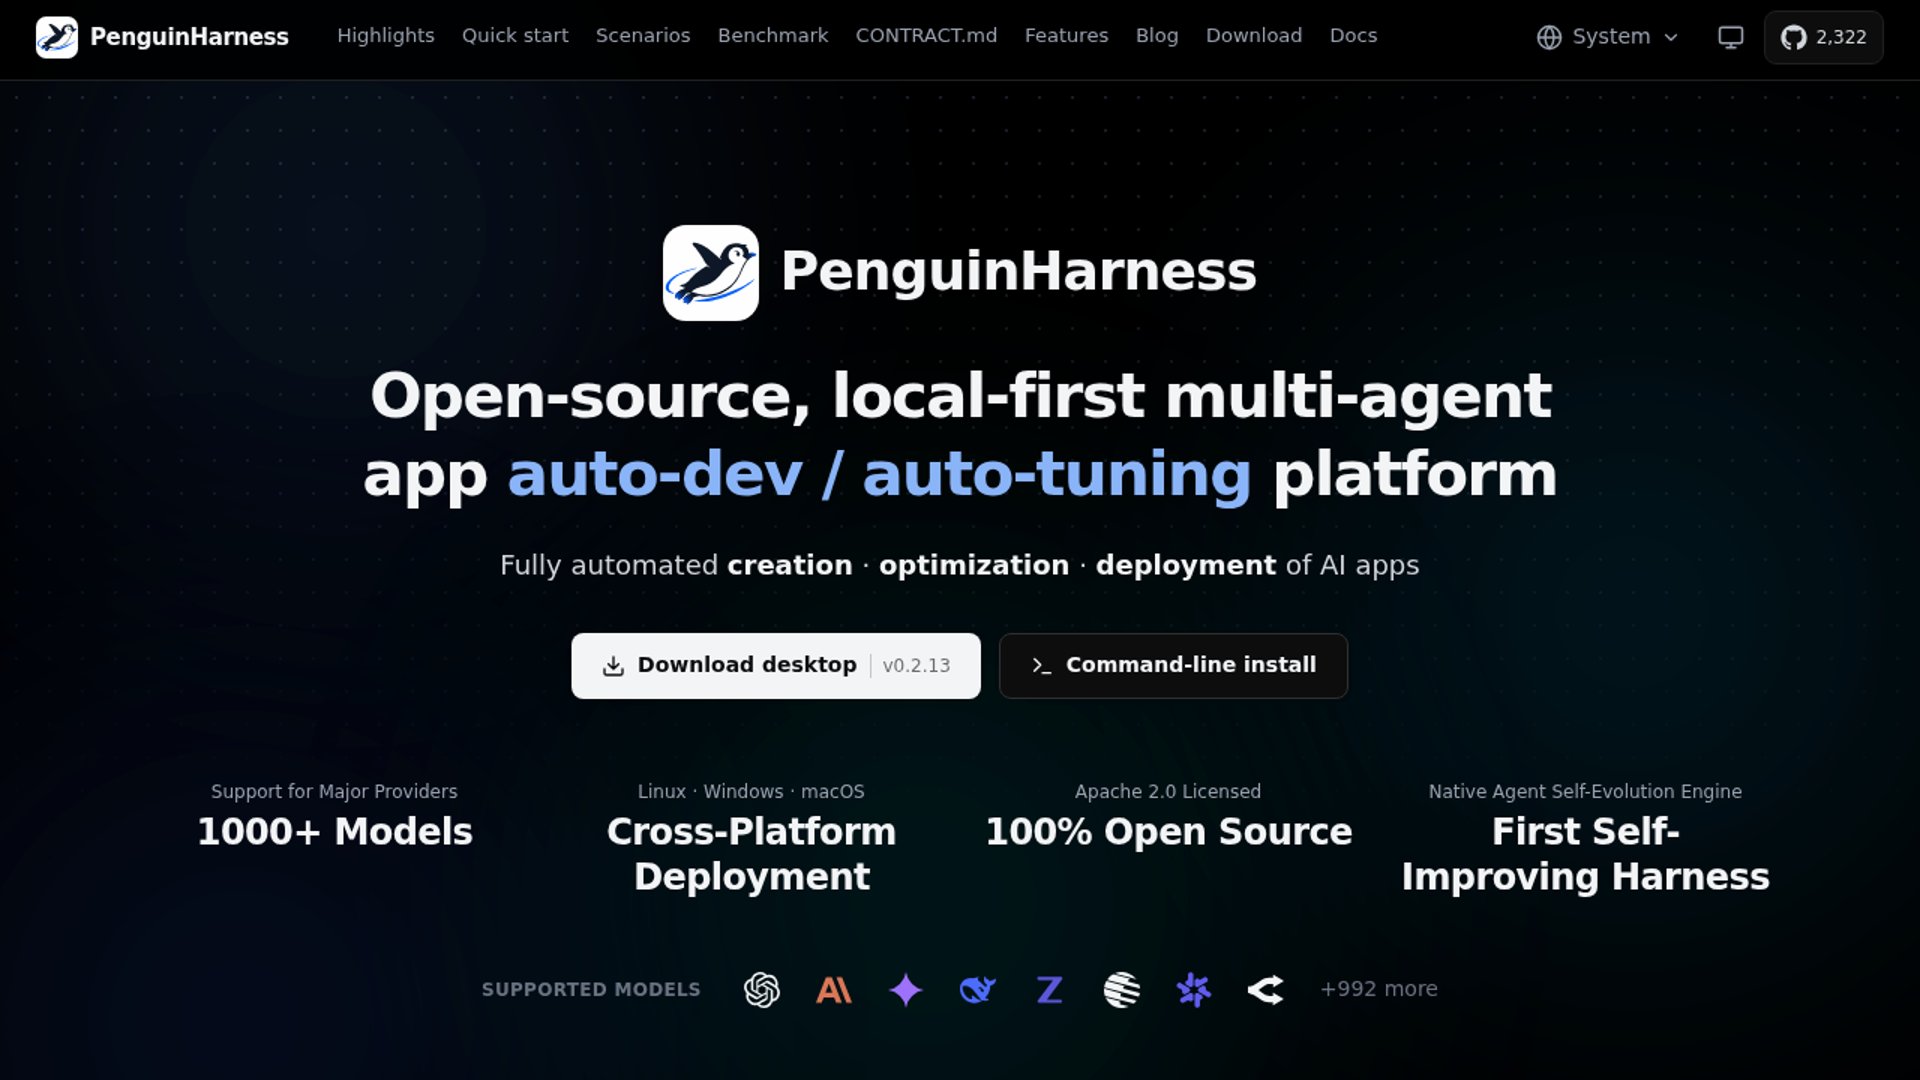Open the Scenarios nav item

[643, 35]
